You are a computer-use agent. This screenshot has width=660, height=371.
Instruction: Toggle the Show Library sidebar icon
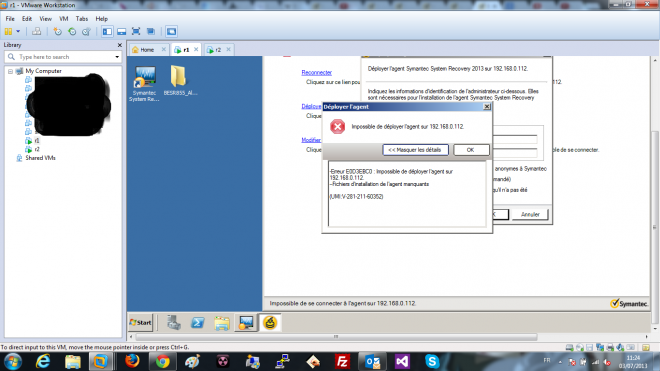(x=107, y=32)
